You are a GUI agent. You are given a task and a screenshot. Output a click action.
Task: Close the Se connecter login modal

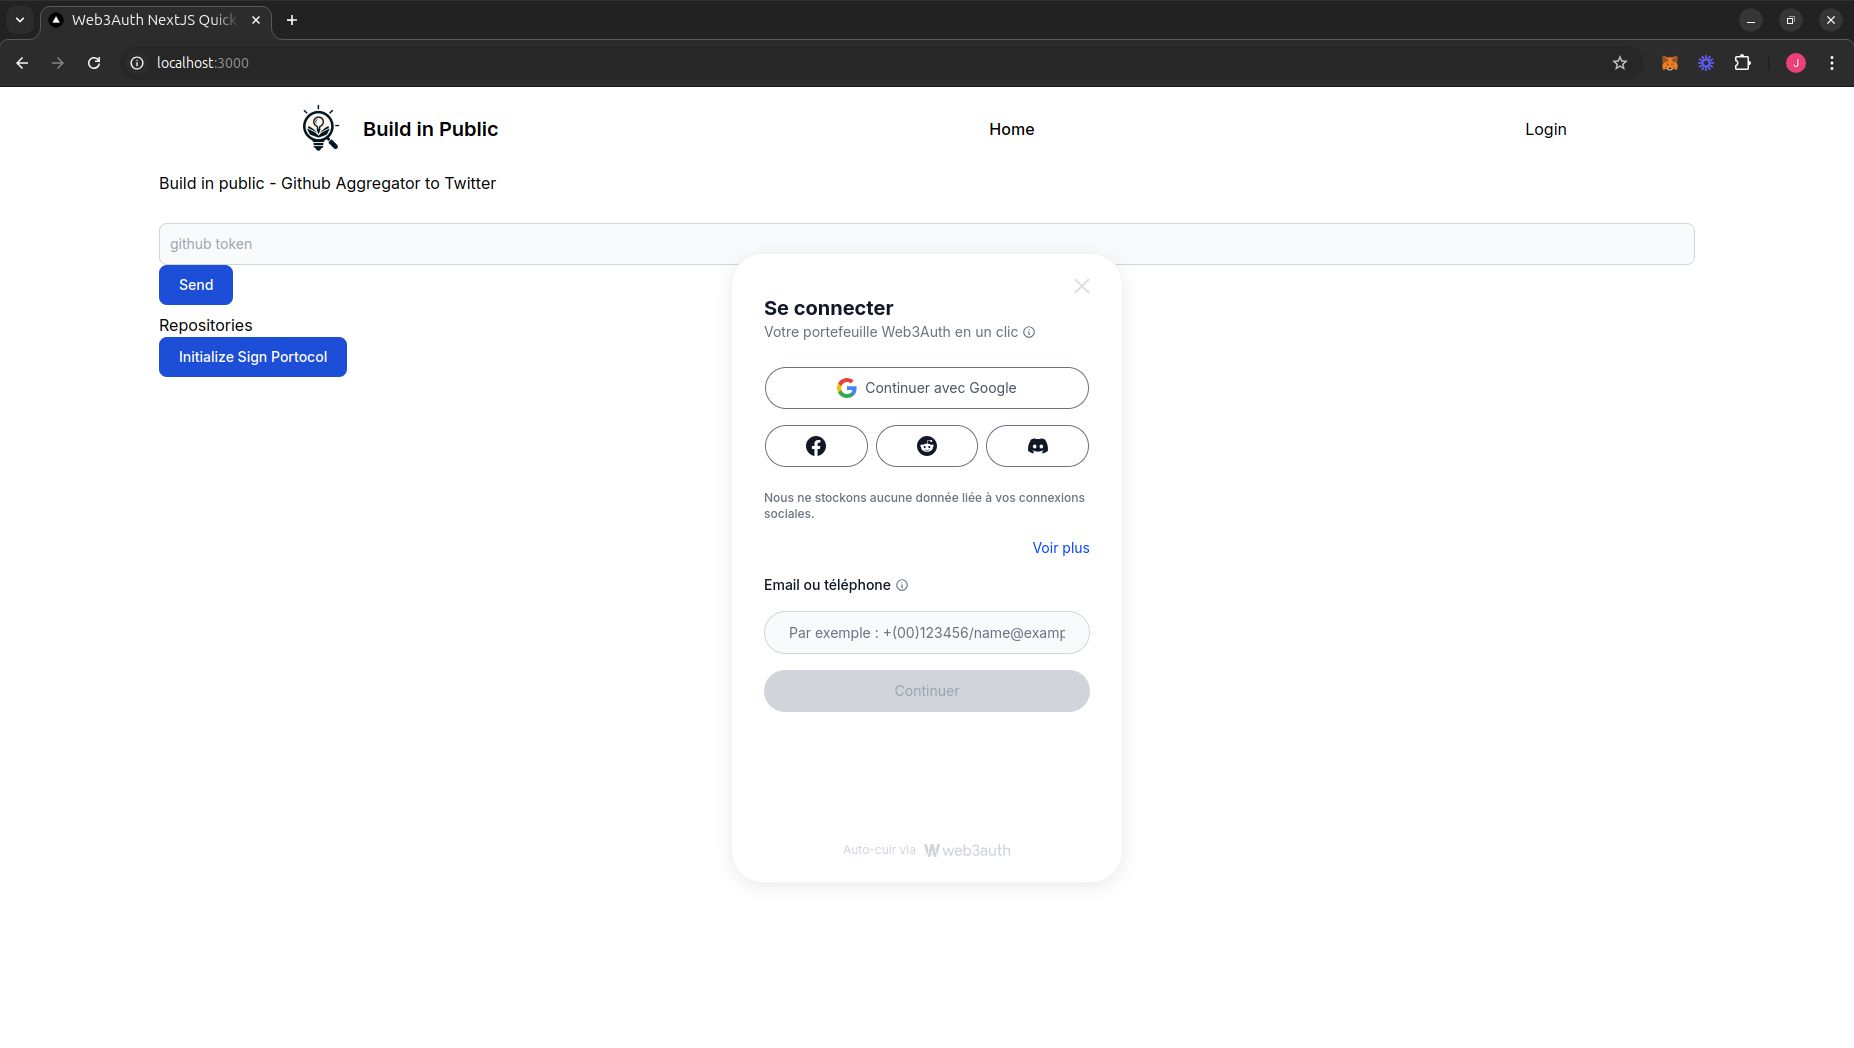click(x=1082, y=286)
